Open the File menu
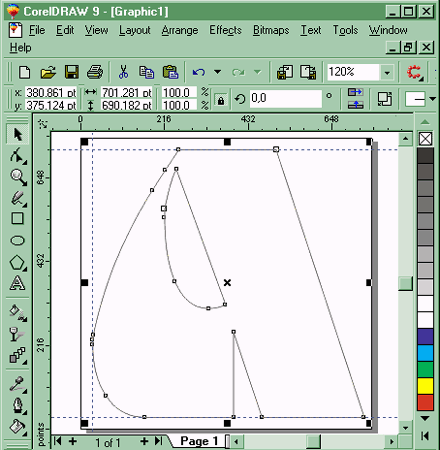Screen dimensions: 440x450 coord(37,30)
